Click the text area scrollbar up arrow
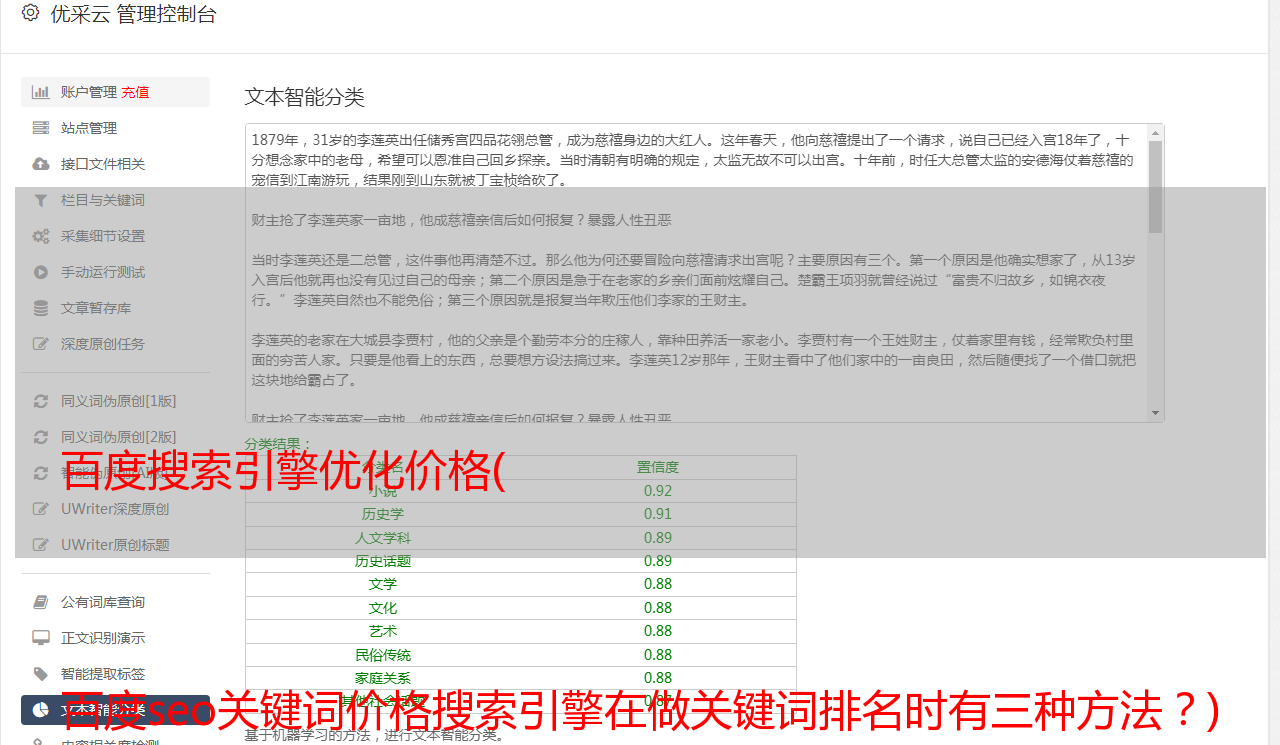 1156,133
